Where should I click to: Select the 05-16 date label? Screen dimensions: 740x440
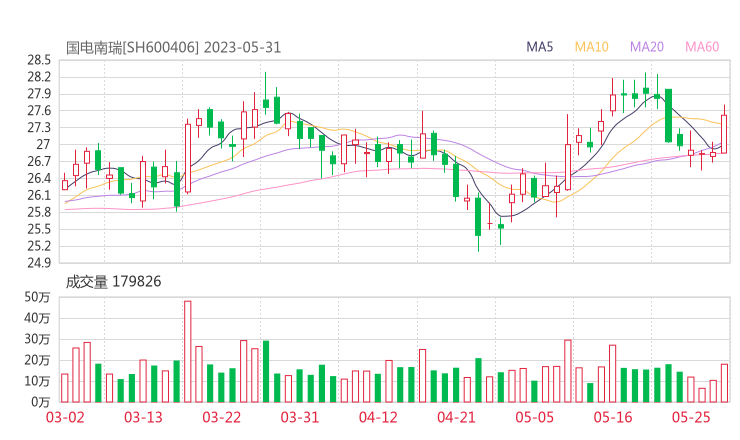(613, 417)
